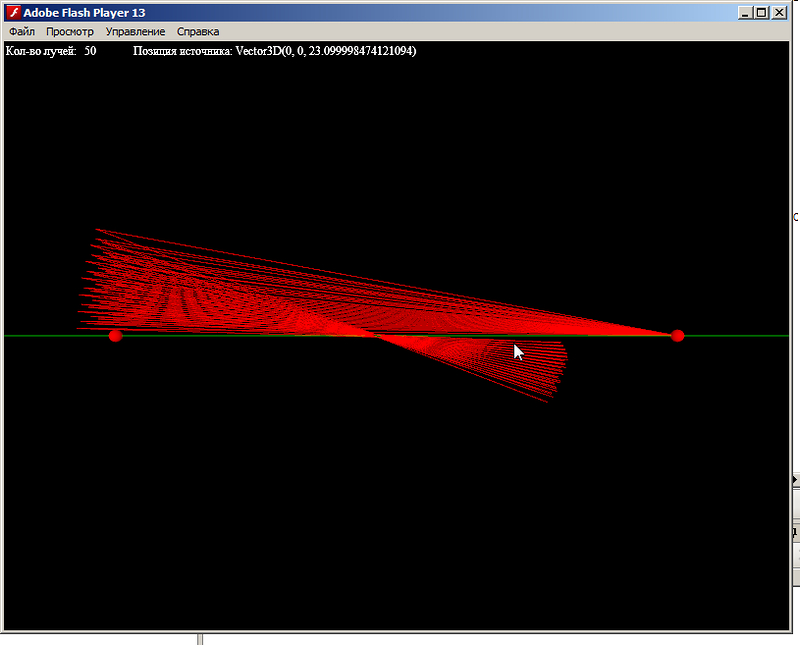Click the green horizontal line left of left dot
Image resolution: width=800 pixels, height=645 pixels.
[x=50, y=336]
